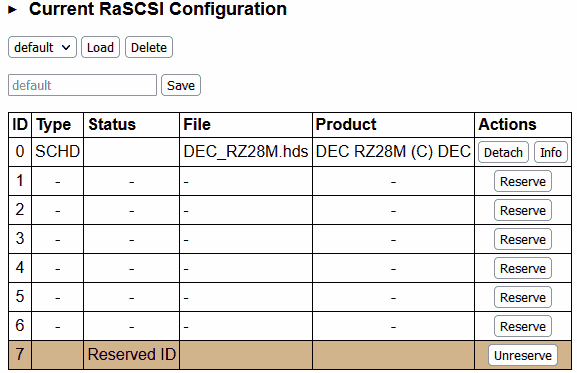Screen dimensions: 577x373
Task: Unreserve SCSI ID 7
Action: coord(523,355)
